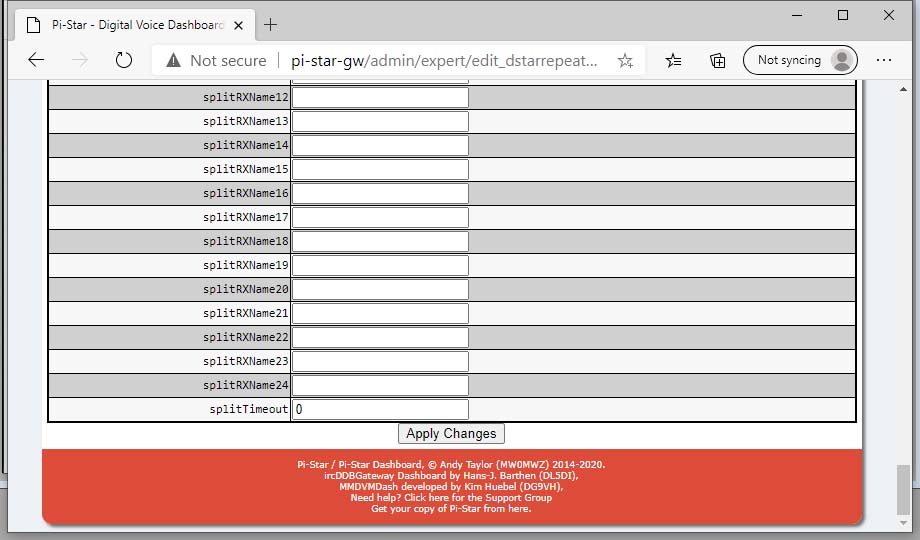
Task: Focus the splitRXName14 input field
Action: pos(380,146)
